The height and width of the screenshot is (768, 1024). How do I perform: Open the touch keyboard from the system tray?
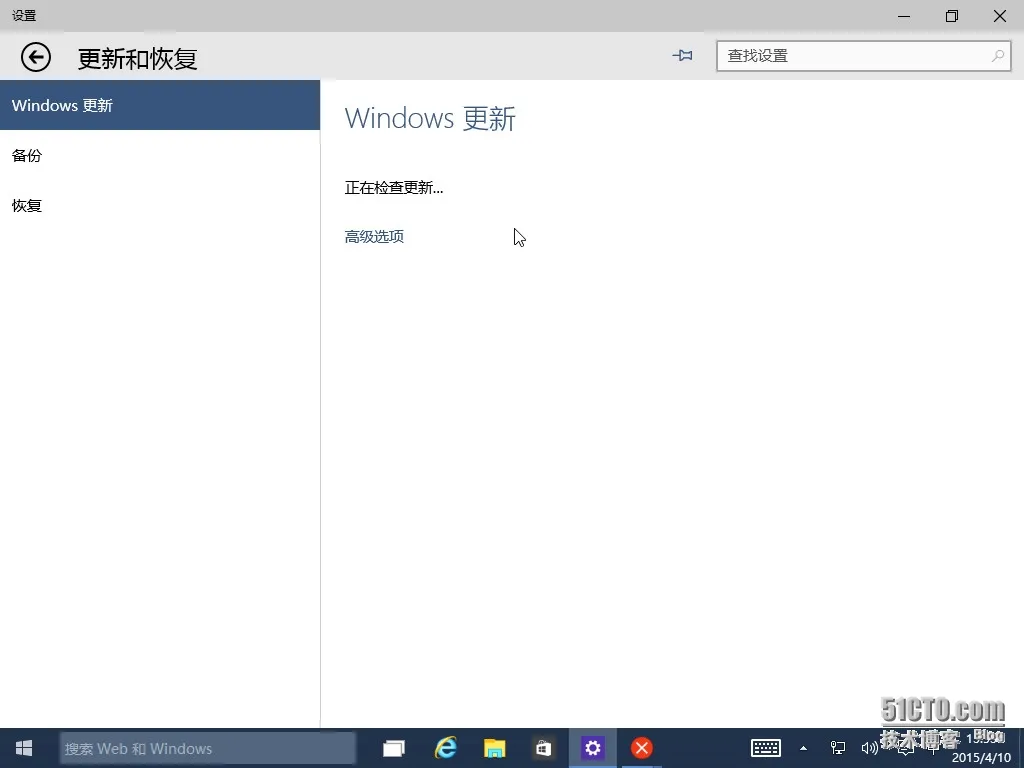click(x=765, y=748)
